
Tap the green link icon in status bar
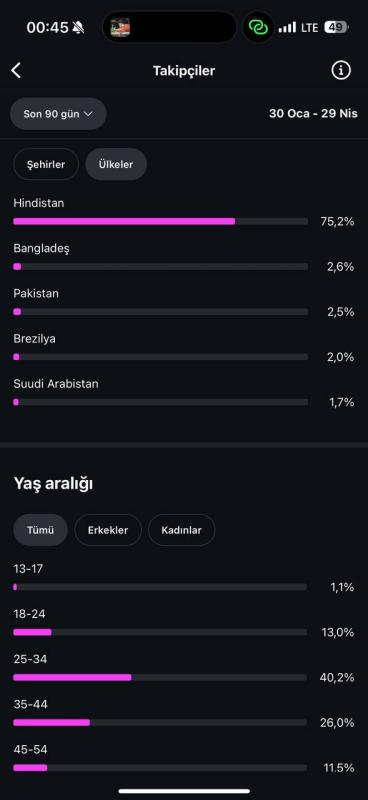coord(258,27)
